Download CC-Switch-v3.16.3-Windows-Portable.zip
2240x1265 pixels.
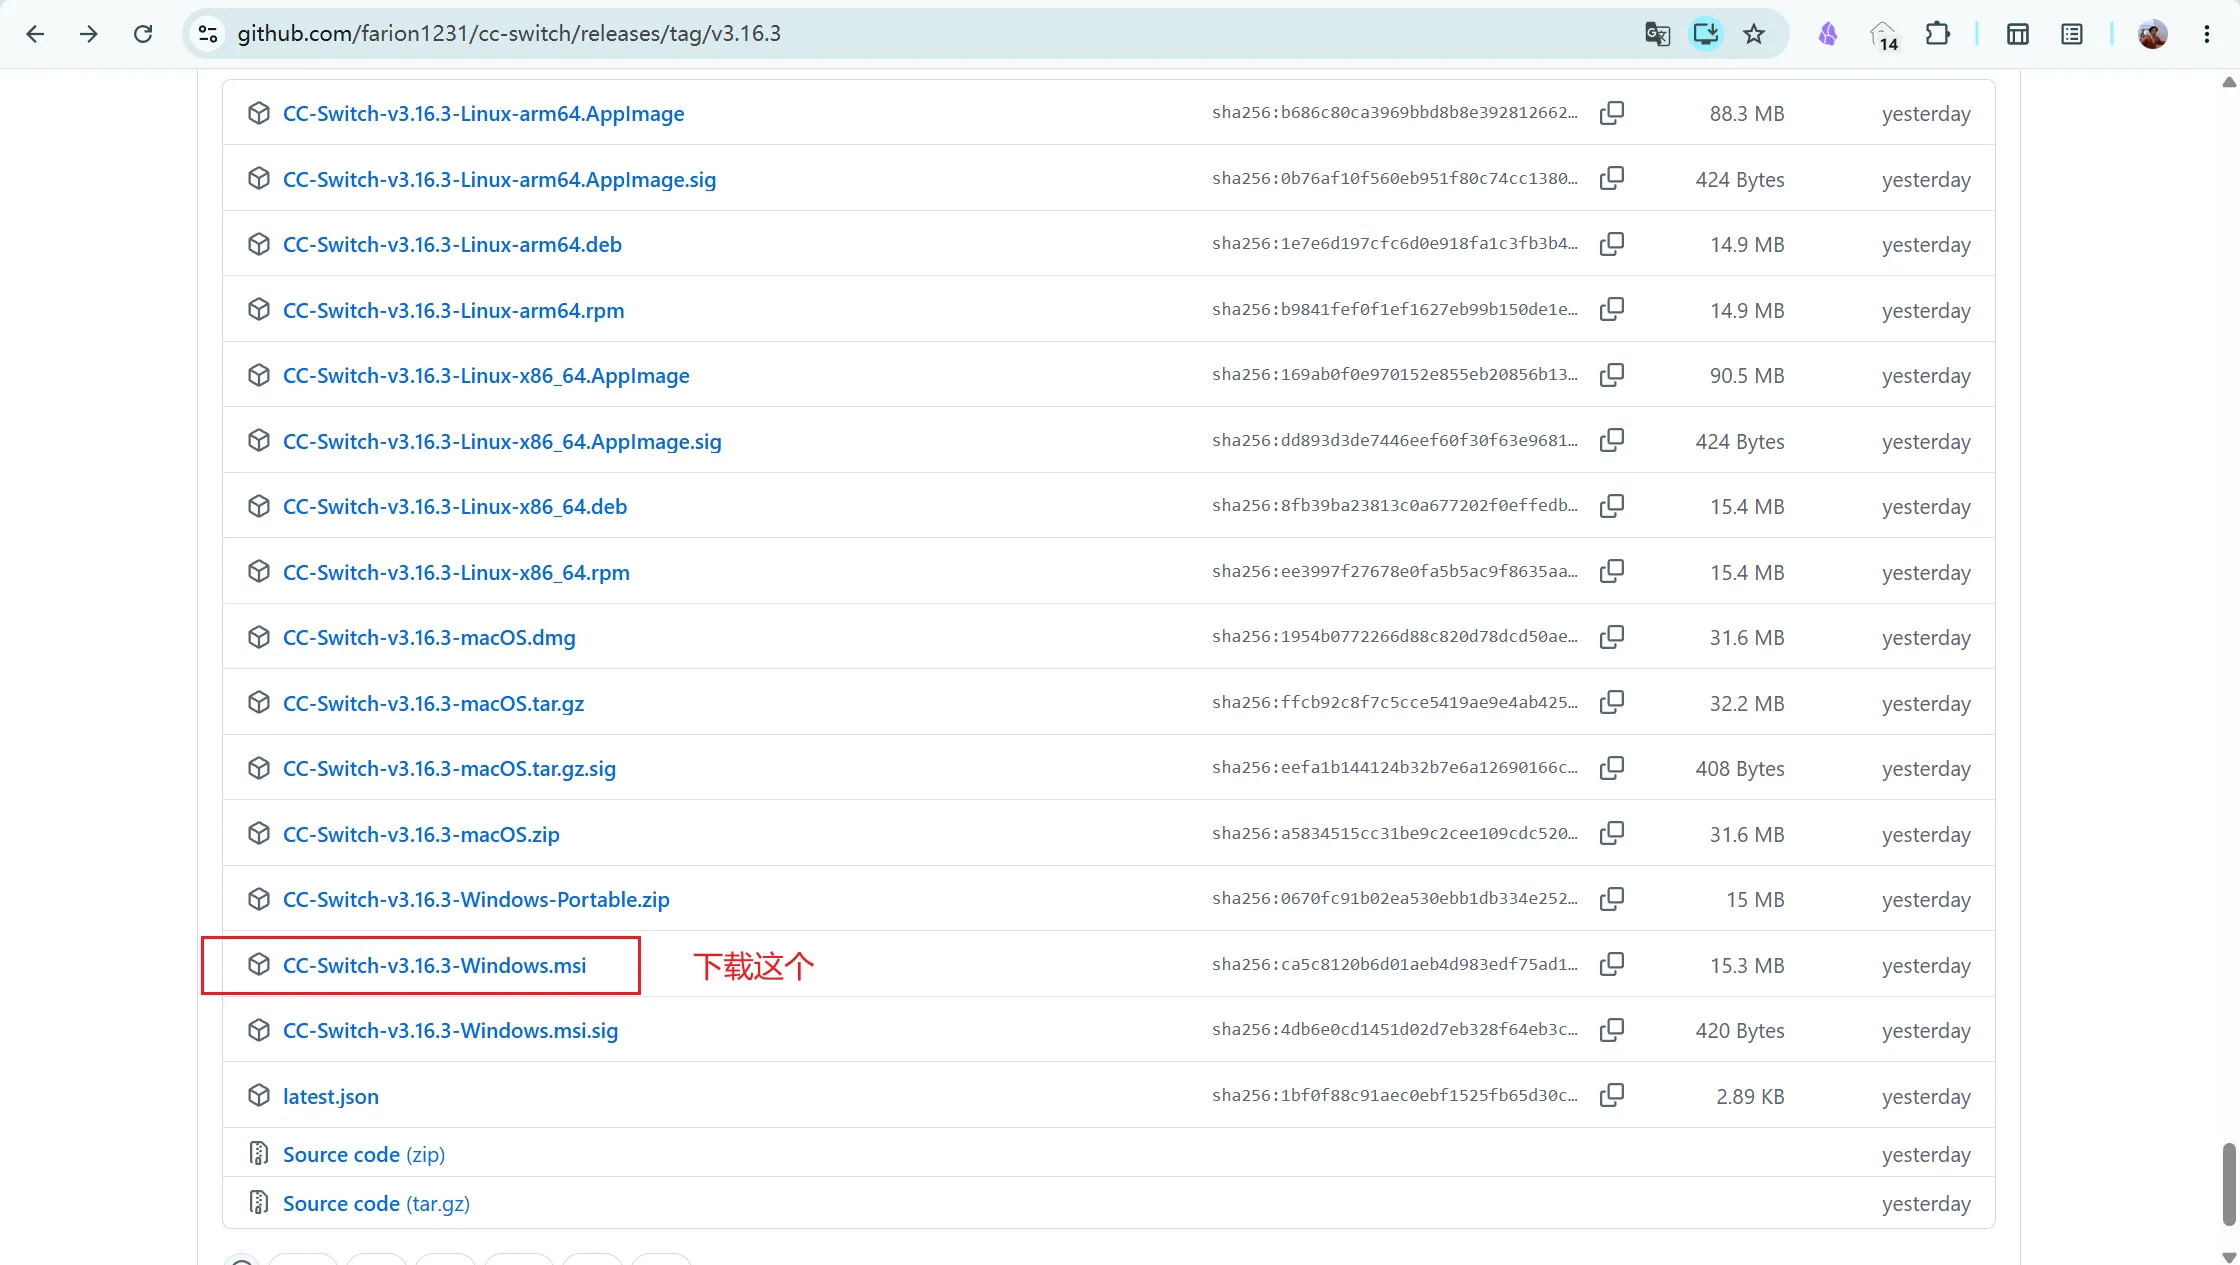coord(476,900)
